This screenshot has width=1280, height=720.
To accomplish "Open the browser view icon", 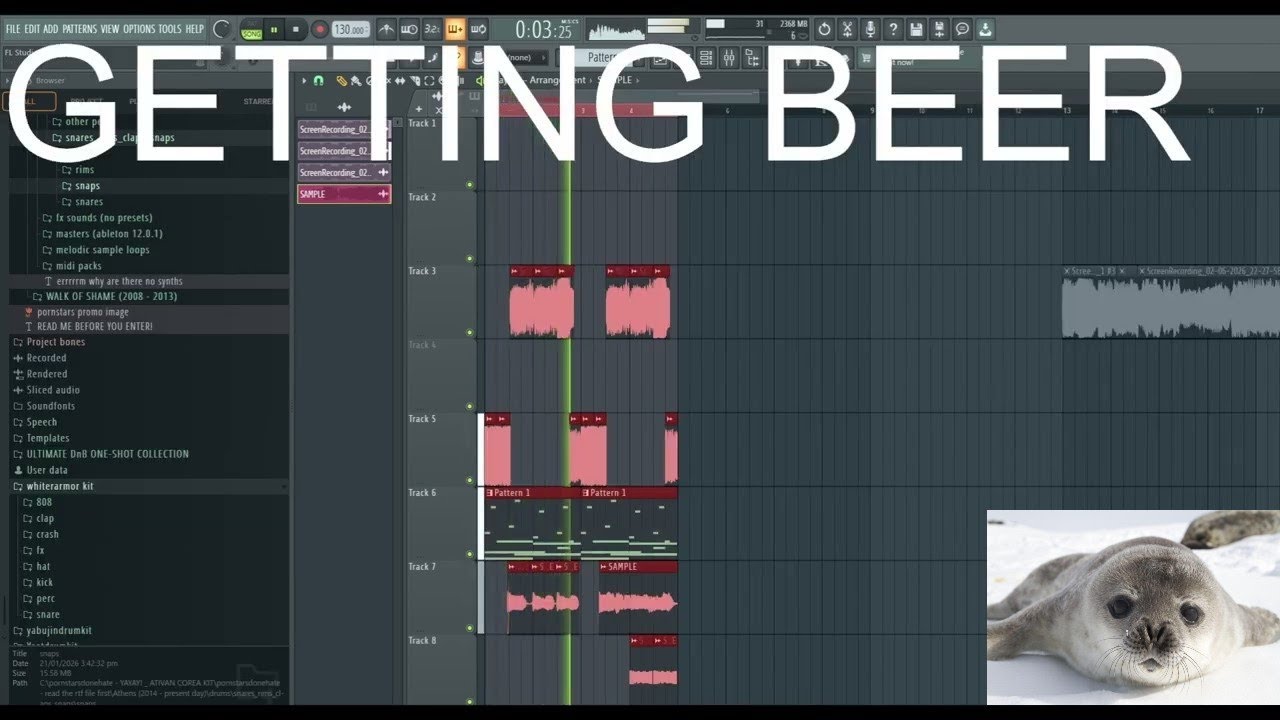I will tap(752, 58).
